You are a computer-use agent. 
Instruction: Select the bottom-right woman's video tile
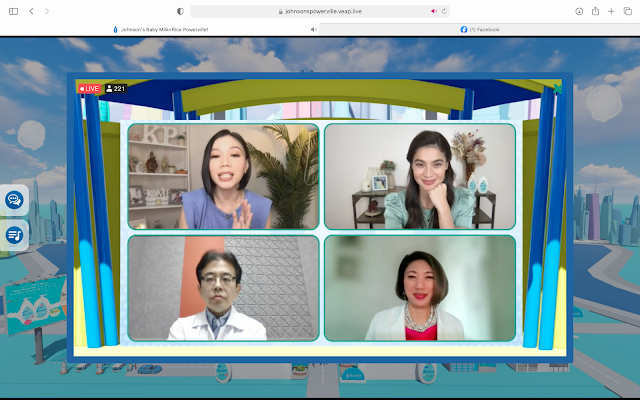[x=420, y=288]
